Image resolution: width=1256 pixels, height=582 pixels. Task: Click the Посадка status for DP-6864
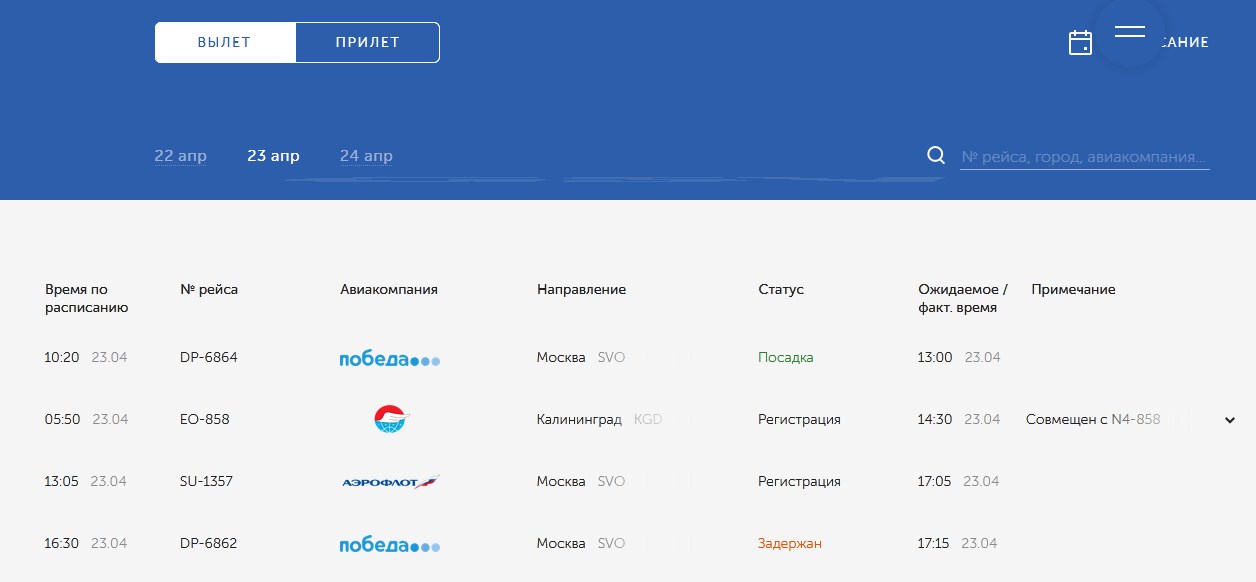click(x=785, y=357)
